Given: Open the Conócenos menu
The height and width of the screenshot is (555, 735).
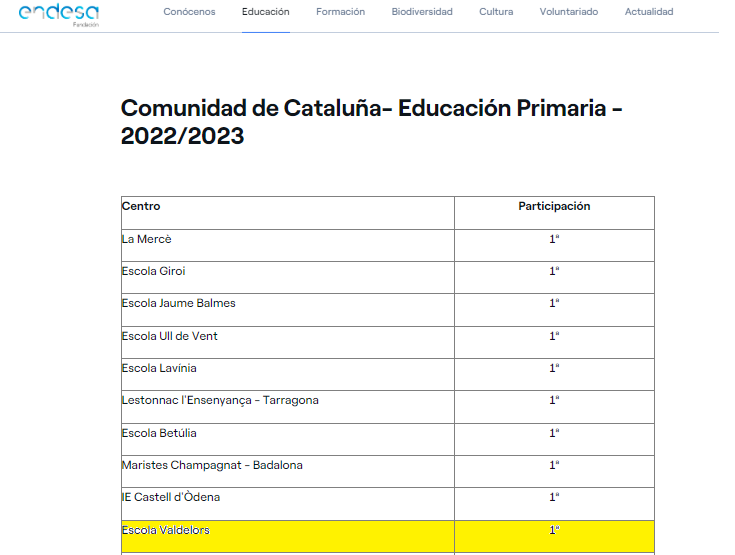Looking at the screenshot, I should point(189,12).
